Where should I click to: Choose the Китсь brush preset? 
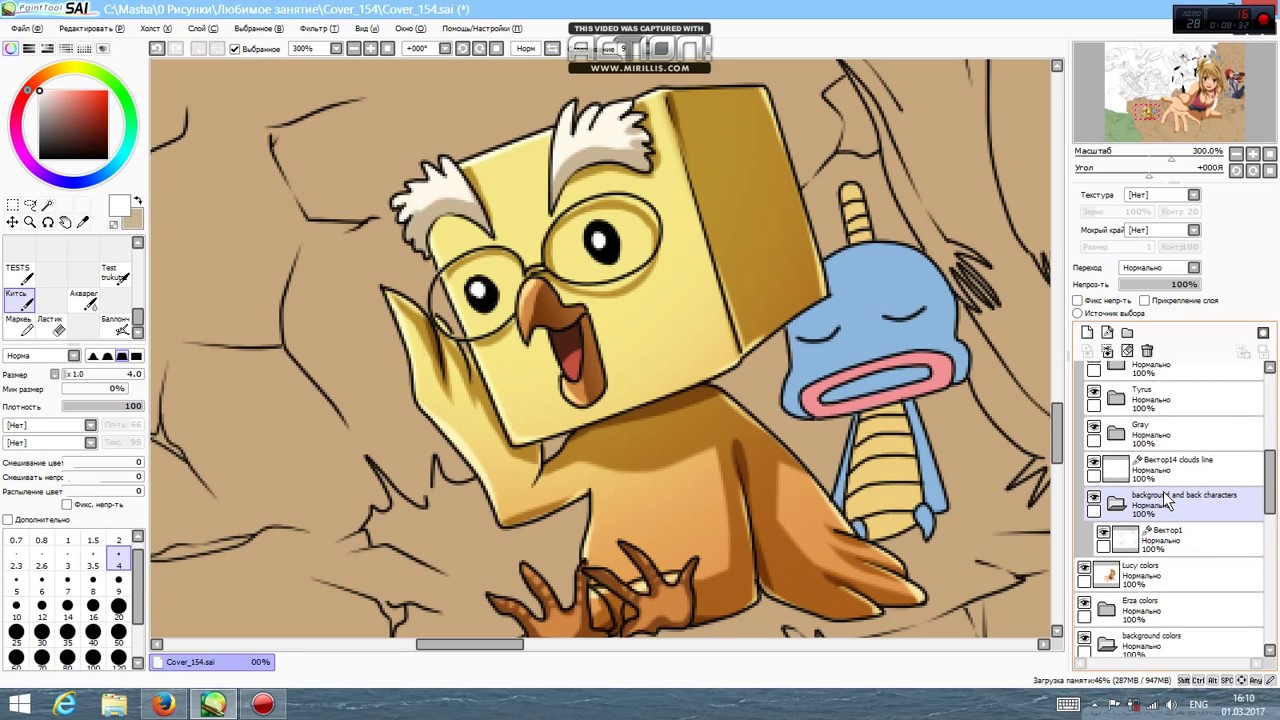point(19,300)
